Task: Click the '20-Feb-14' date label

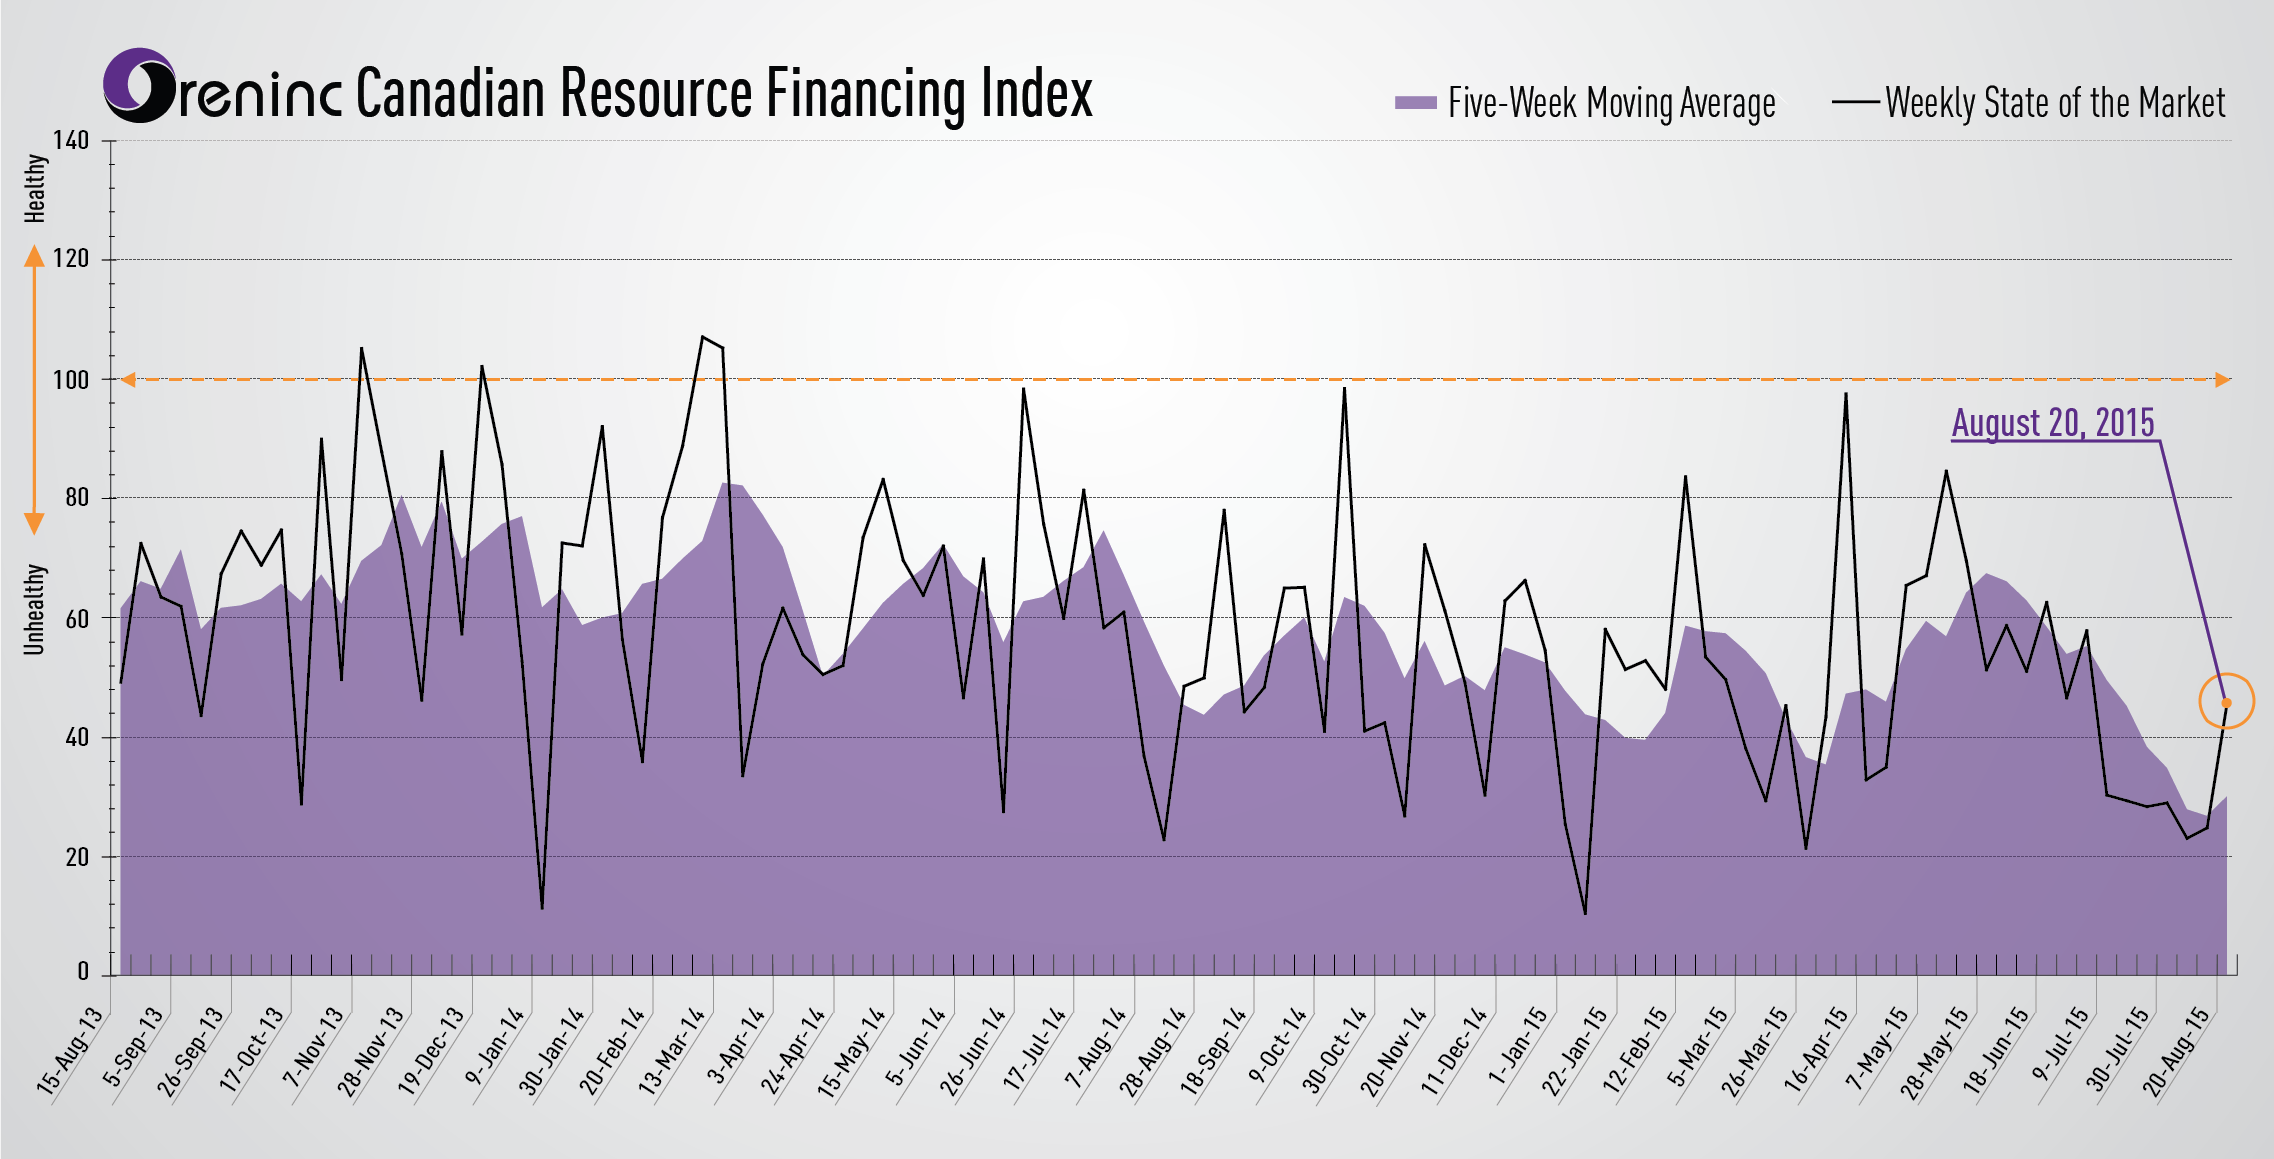Action: click(612, 1050)
